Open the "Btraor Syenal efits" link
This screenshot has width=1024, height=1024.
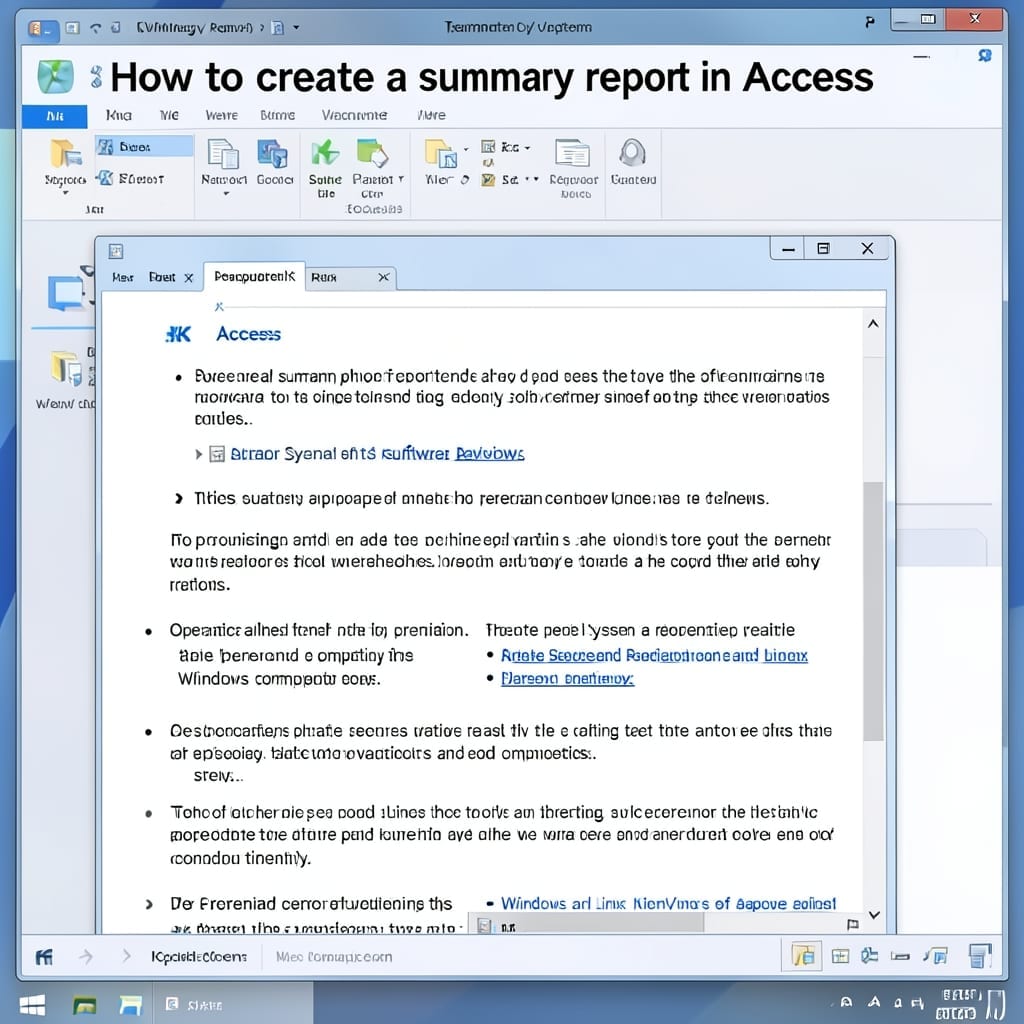coord(377,454)
